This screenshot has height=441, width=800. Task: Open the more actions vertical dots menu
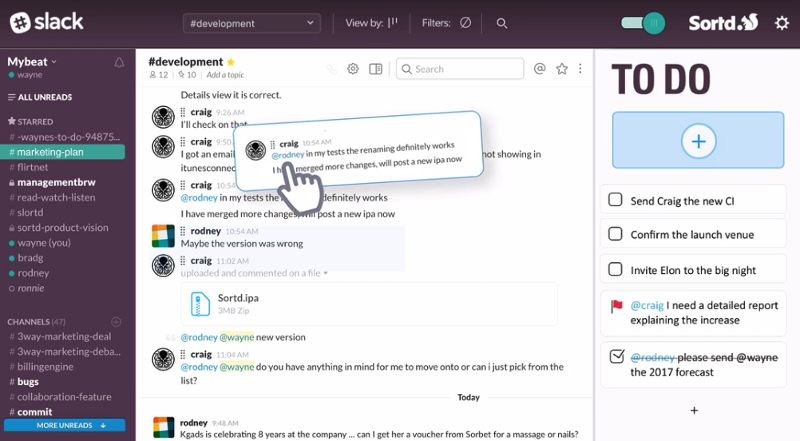[582, 69]
